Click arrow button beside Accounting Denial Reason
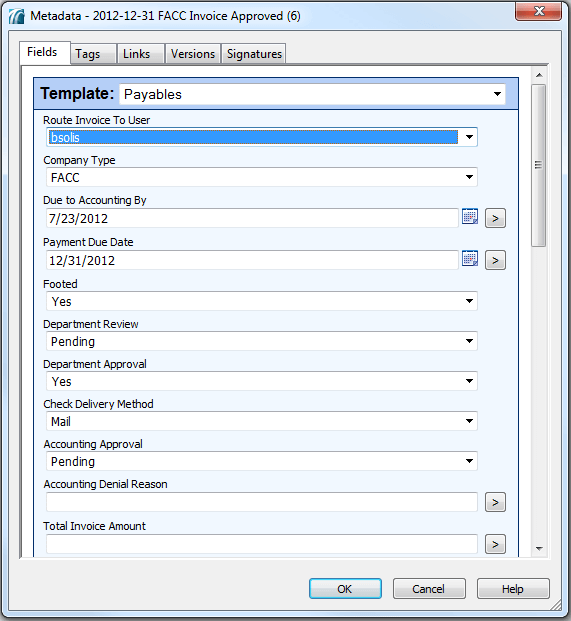571x621 pixels. pos(495,502)
